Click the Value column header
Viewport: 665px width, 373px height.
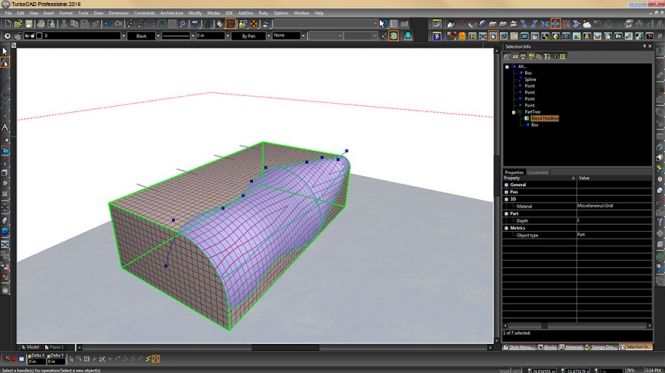(614, 178)
